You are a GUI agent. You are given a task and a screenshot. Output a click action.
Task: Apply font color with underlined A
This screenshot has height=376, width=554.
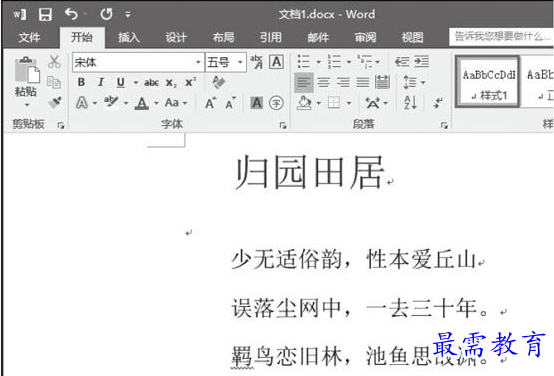142,103
